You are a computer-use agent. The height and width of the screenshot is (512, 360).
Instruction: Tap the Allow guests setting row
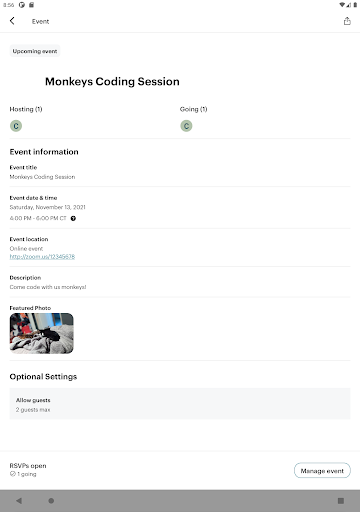(x=180, y=404)
